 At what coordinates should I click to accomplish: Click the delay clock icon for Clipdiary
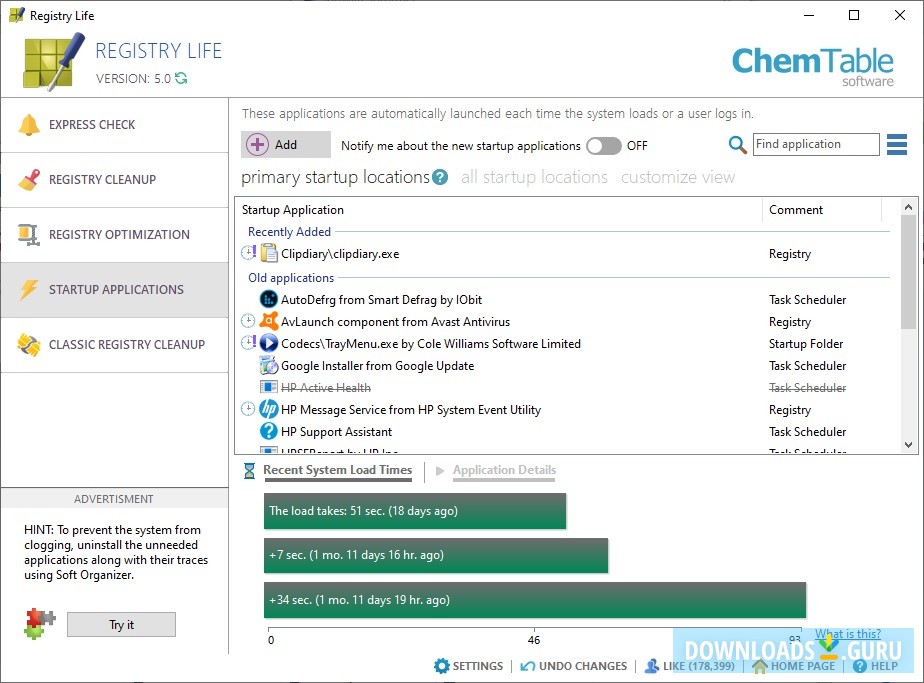coord(249,253)
